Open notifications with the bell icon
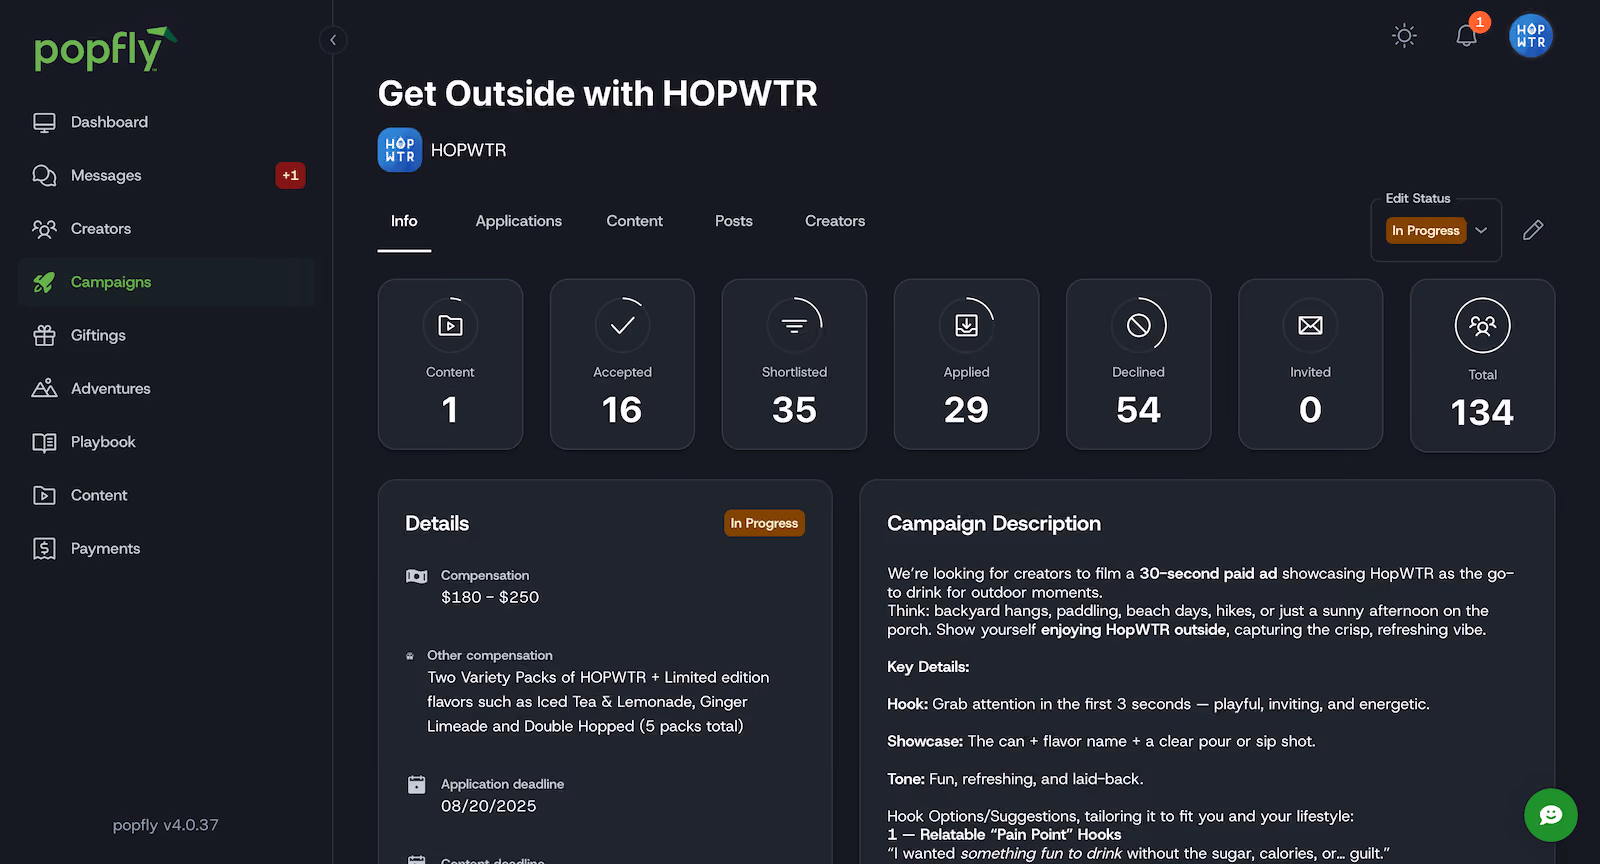Viewport: 1600px width, 864px height. (1466, 36)
